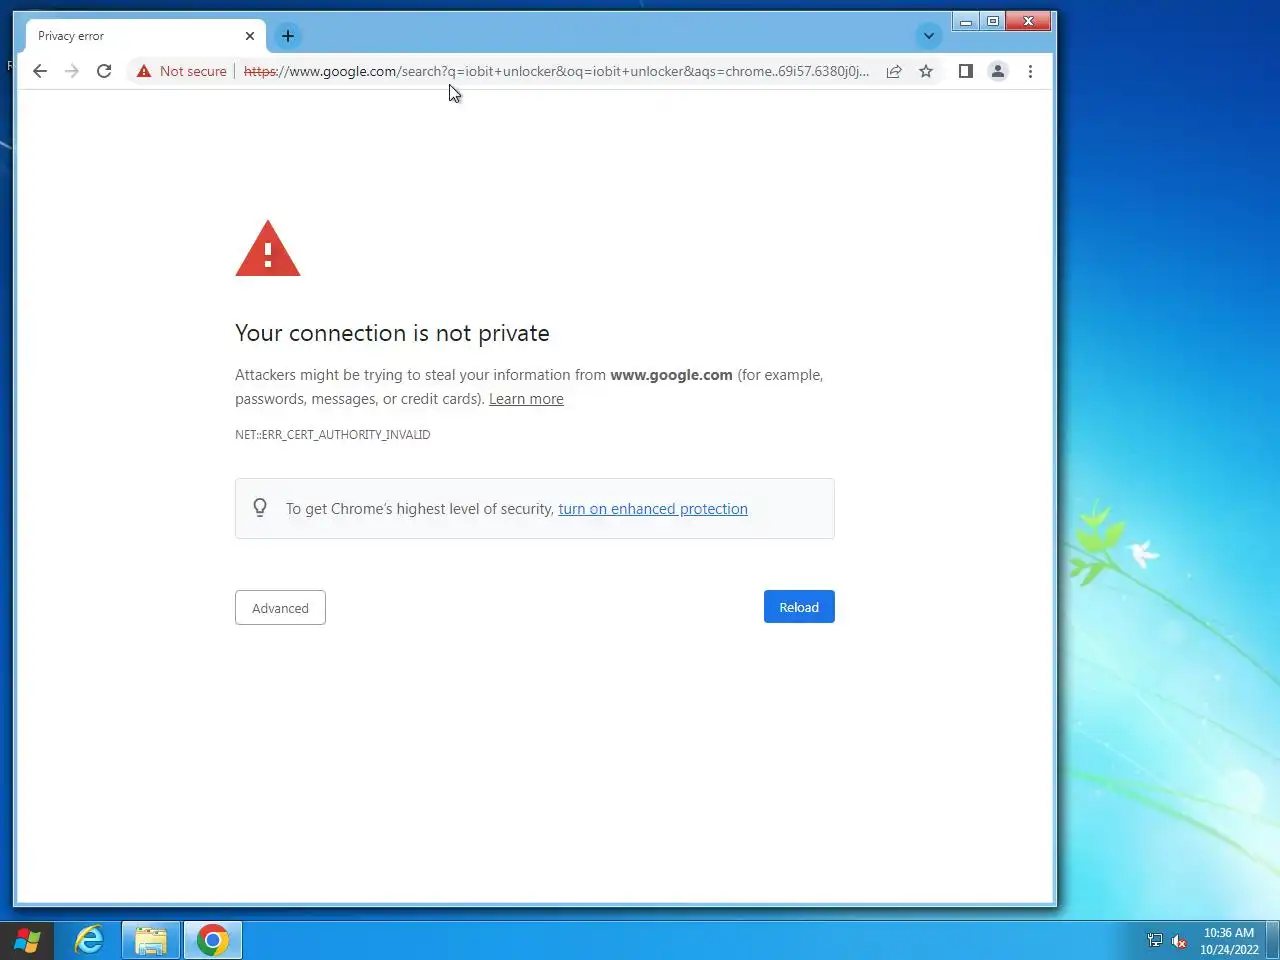Open a new tab with the plus button
Image resolution: width=1280 pixels, height=960 pixels.
[x=288, y=36]
